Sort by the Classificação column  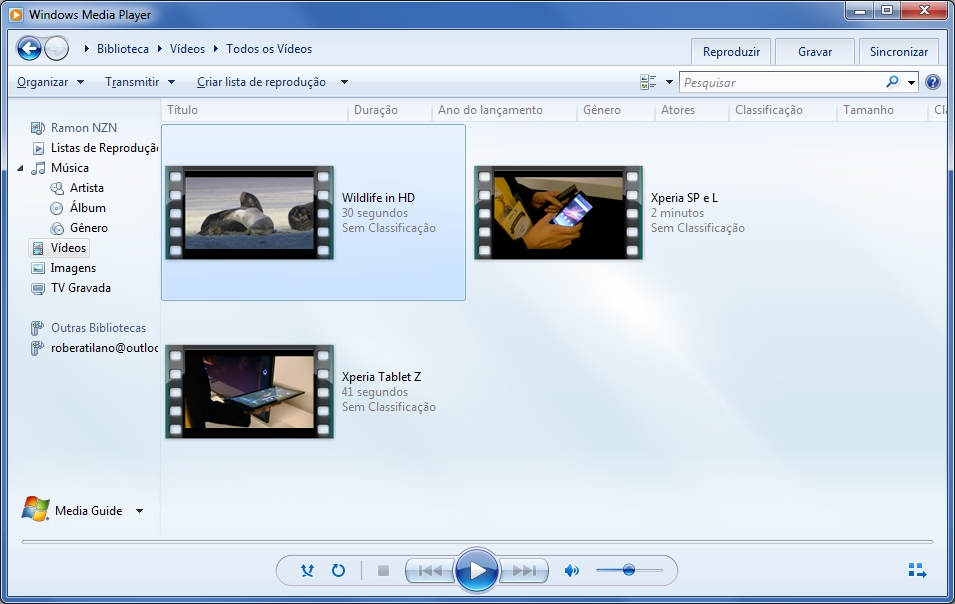click(783, 110)
